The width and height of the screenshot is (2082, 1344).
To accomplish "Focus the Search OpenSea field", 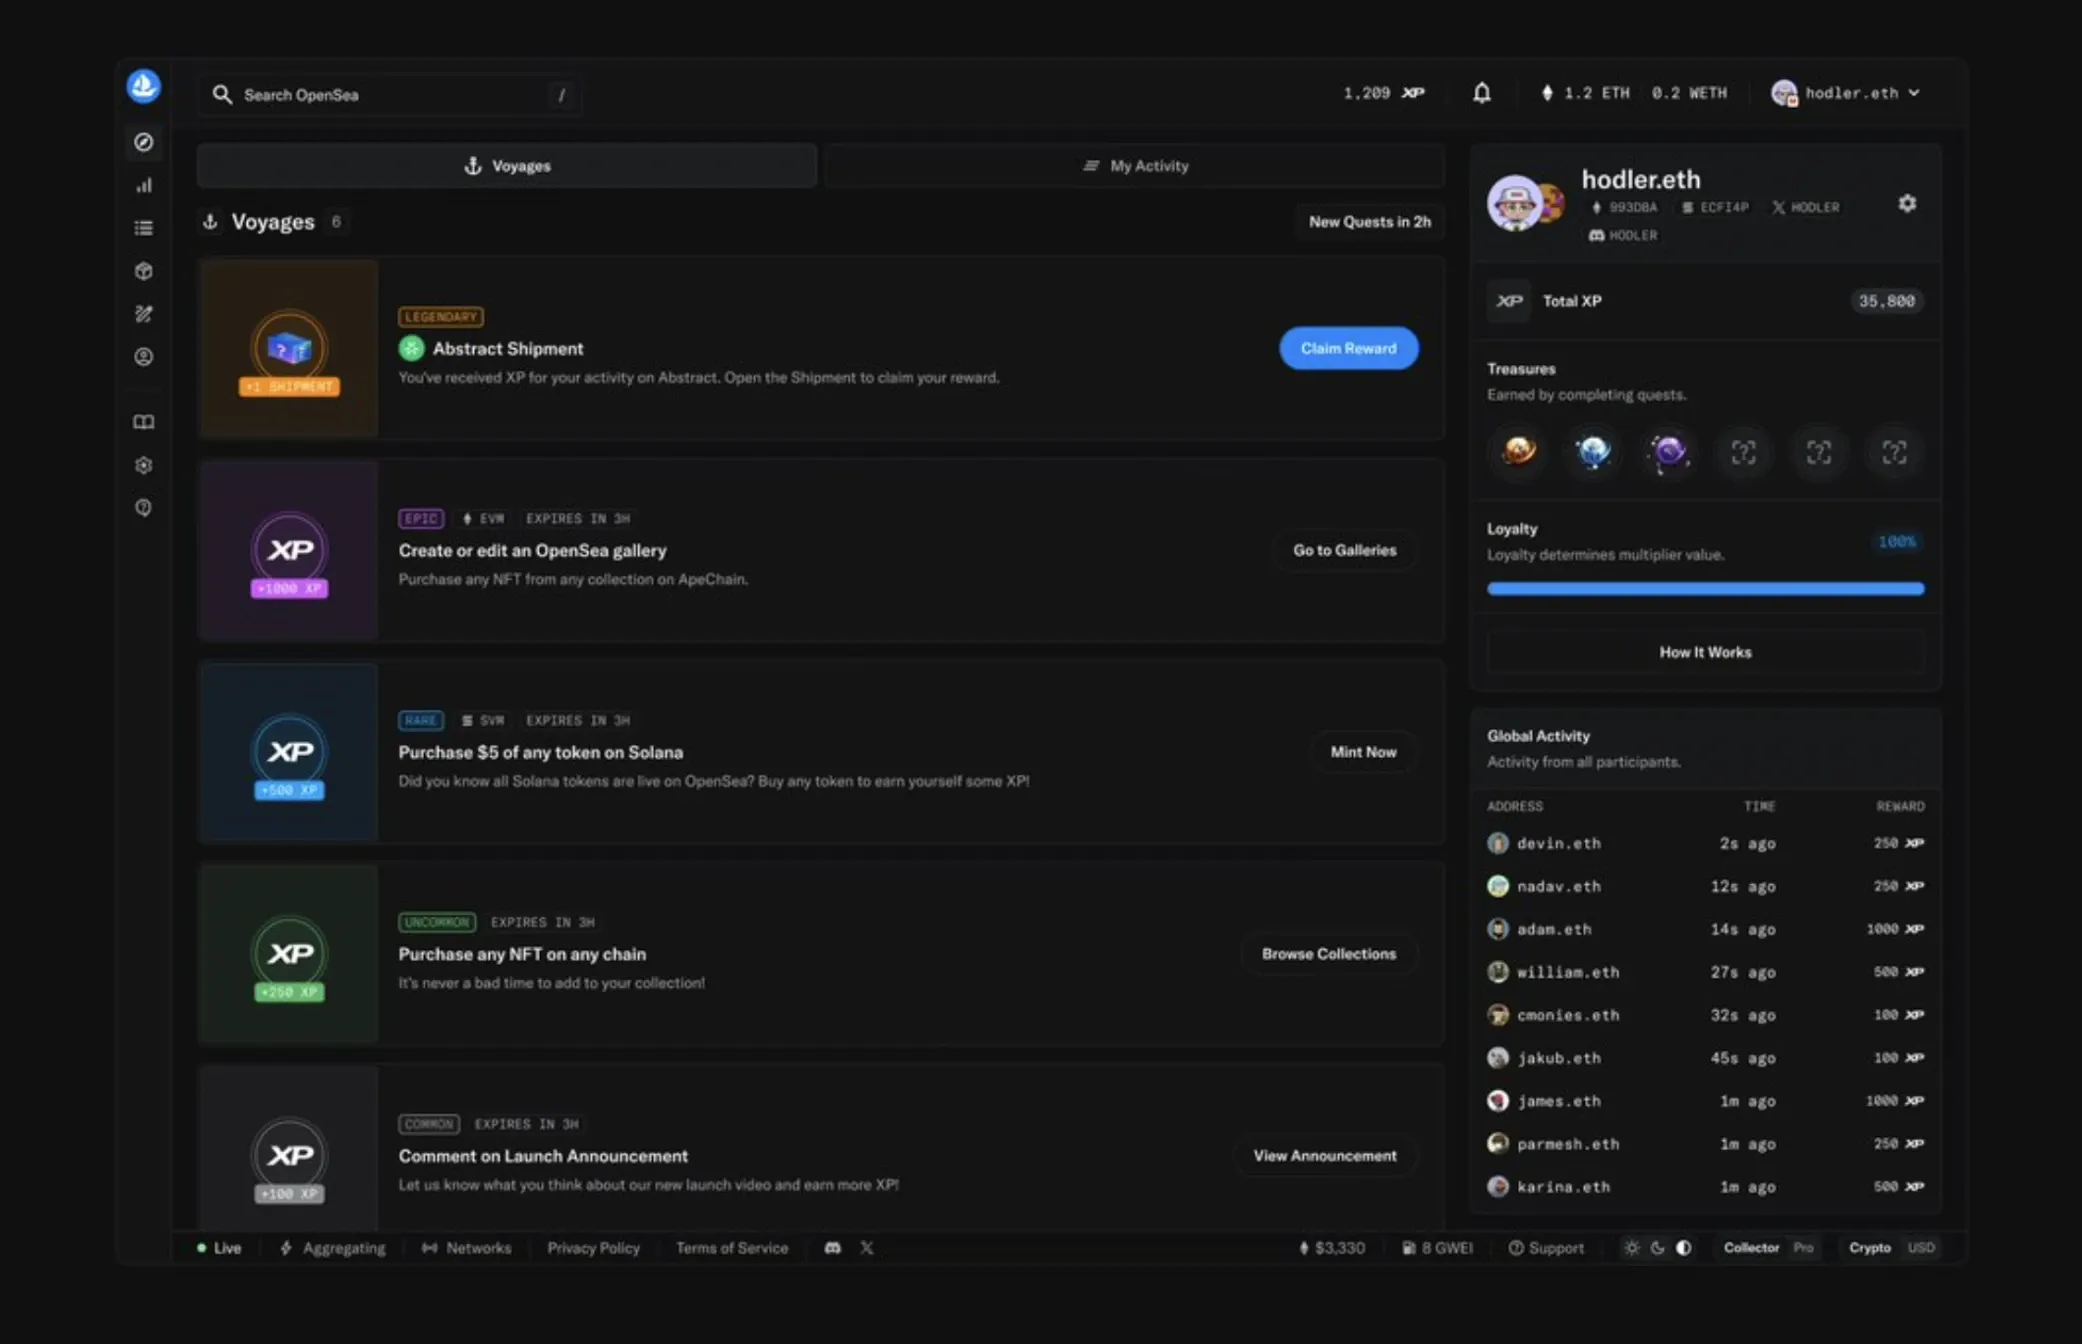I will [390, 95].
